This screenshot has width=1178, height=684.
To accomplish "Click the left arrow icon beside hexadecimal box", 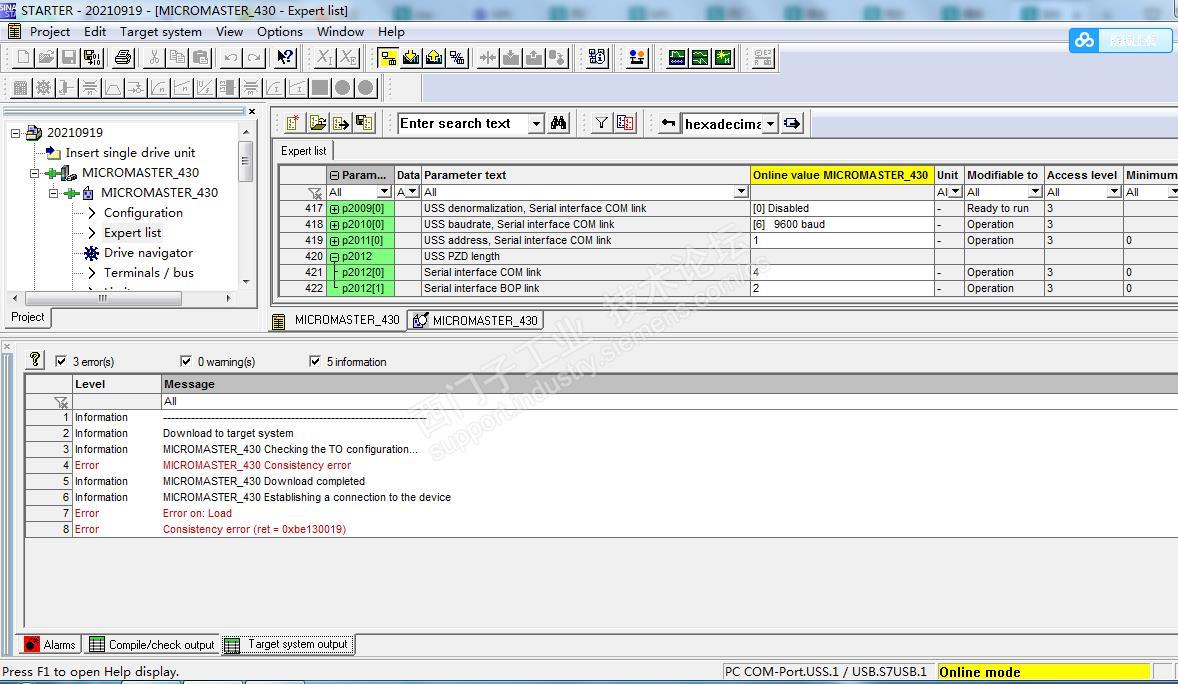I will point(668,123).
